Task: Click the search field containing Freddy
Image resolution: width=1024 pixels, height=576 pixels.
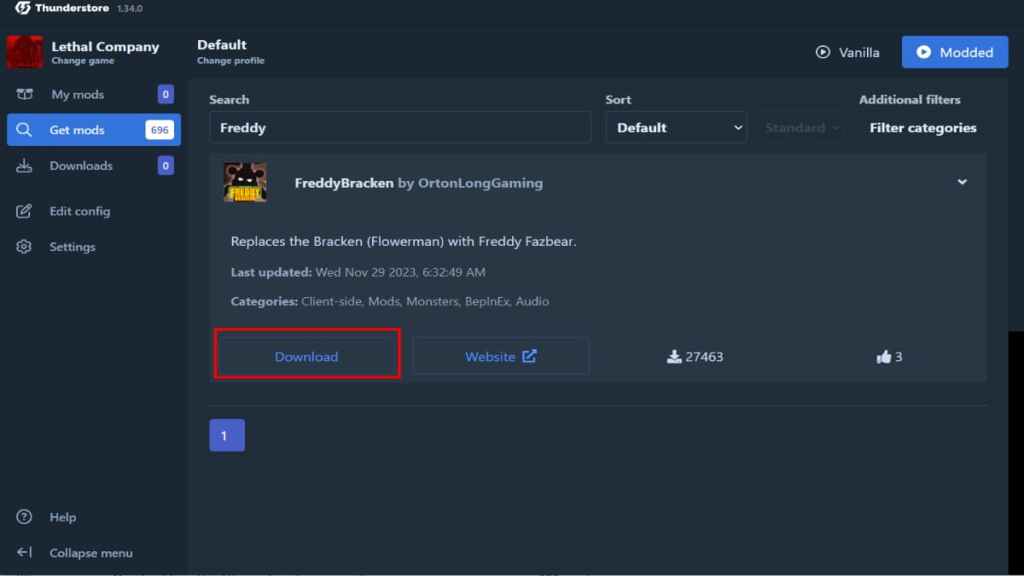Action: click(400, 128)
